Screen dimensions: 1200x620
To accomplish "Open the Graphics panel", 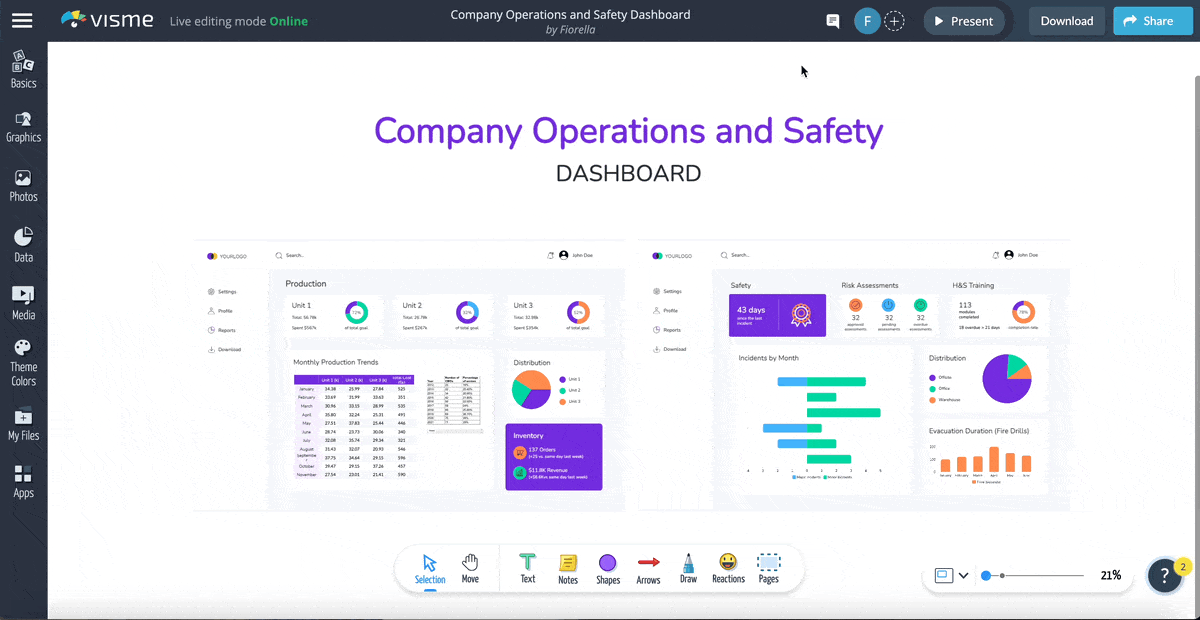I will [x=23, y=125].
